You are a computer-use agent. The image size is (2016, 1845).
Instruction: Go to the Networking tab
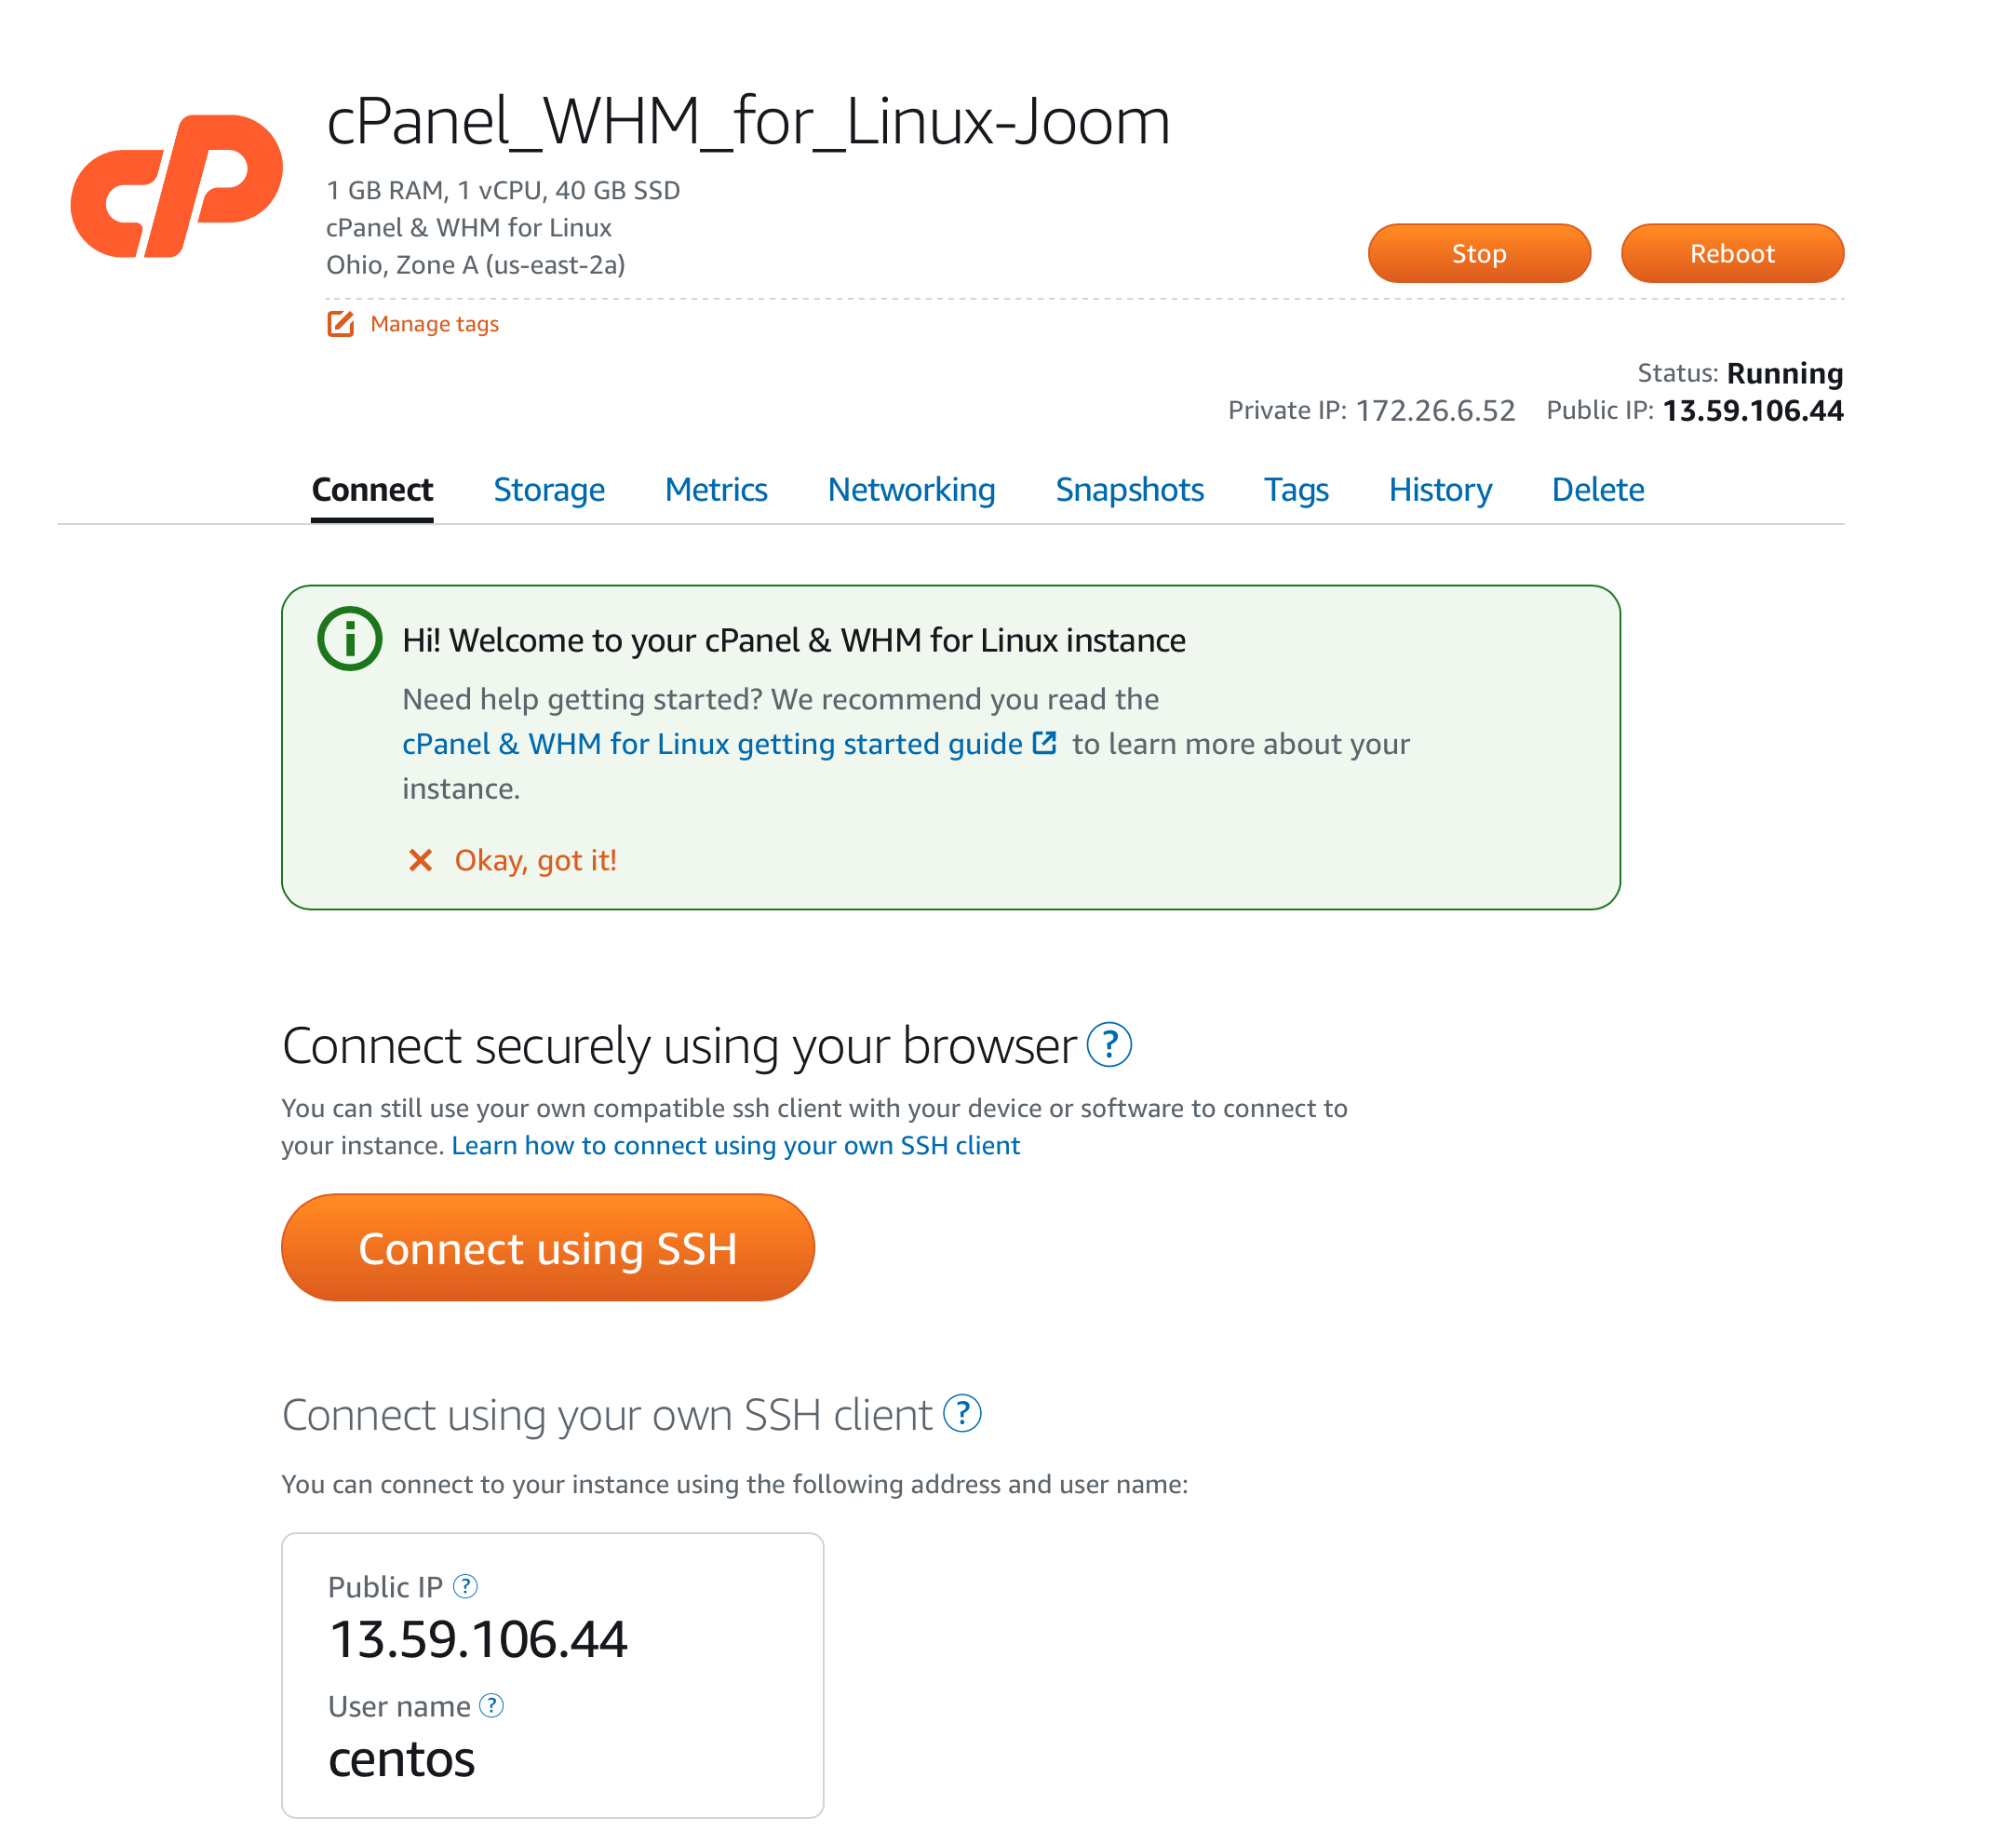(x=911, y=490)
